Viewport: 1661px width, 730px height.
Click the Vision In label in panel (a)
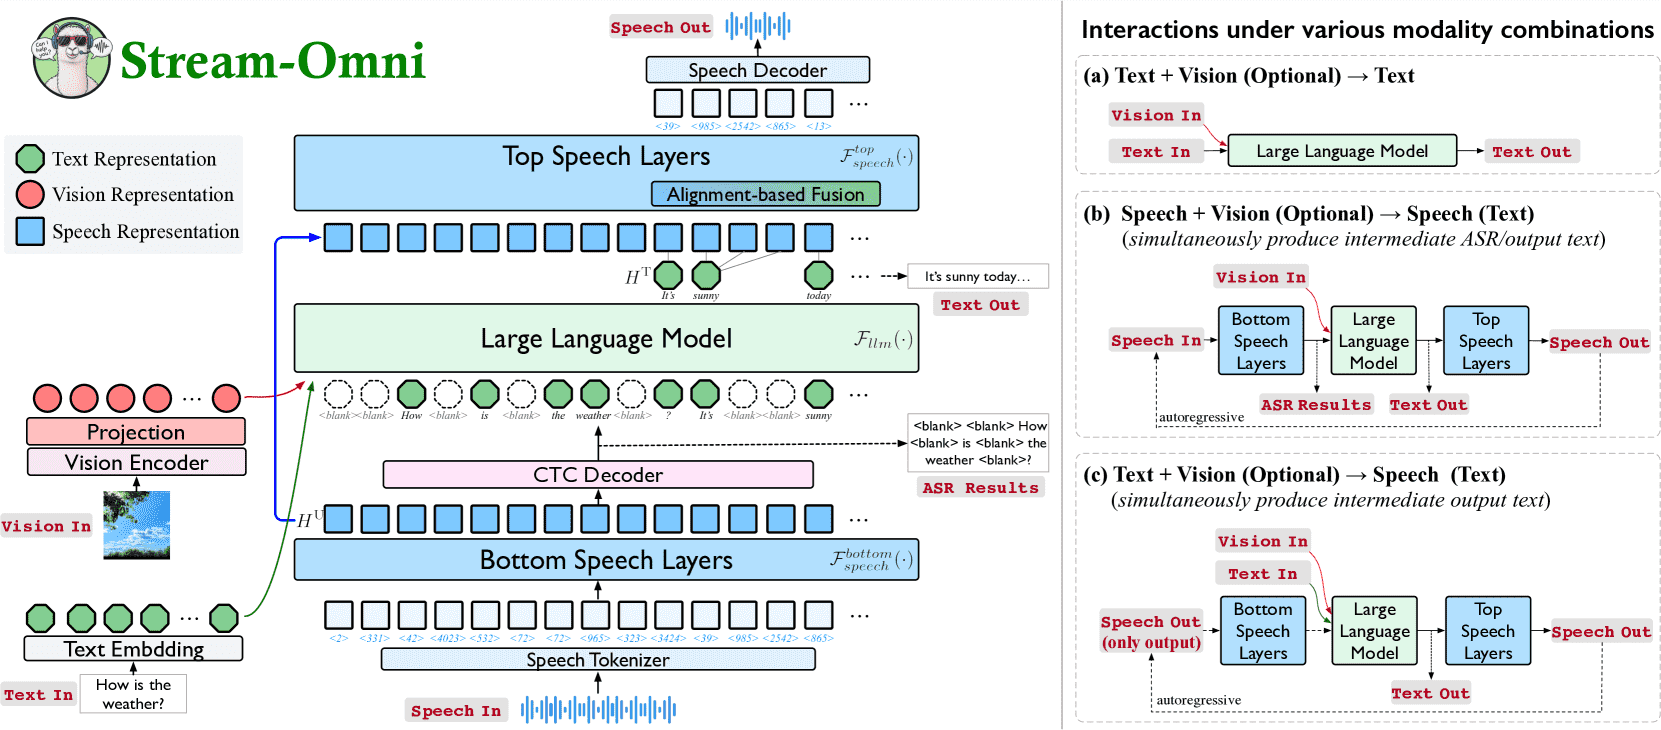1156,115
